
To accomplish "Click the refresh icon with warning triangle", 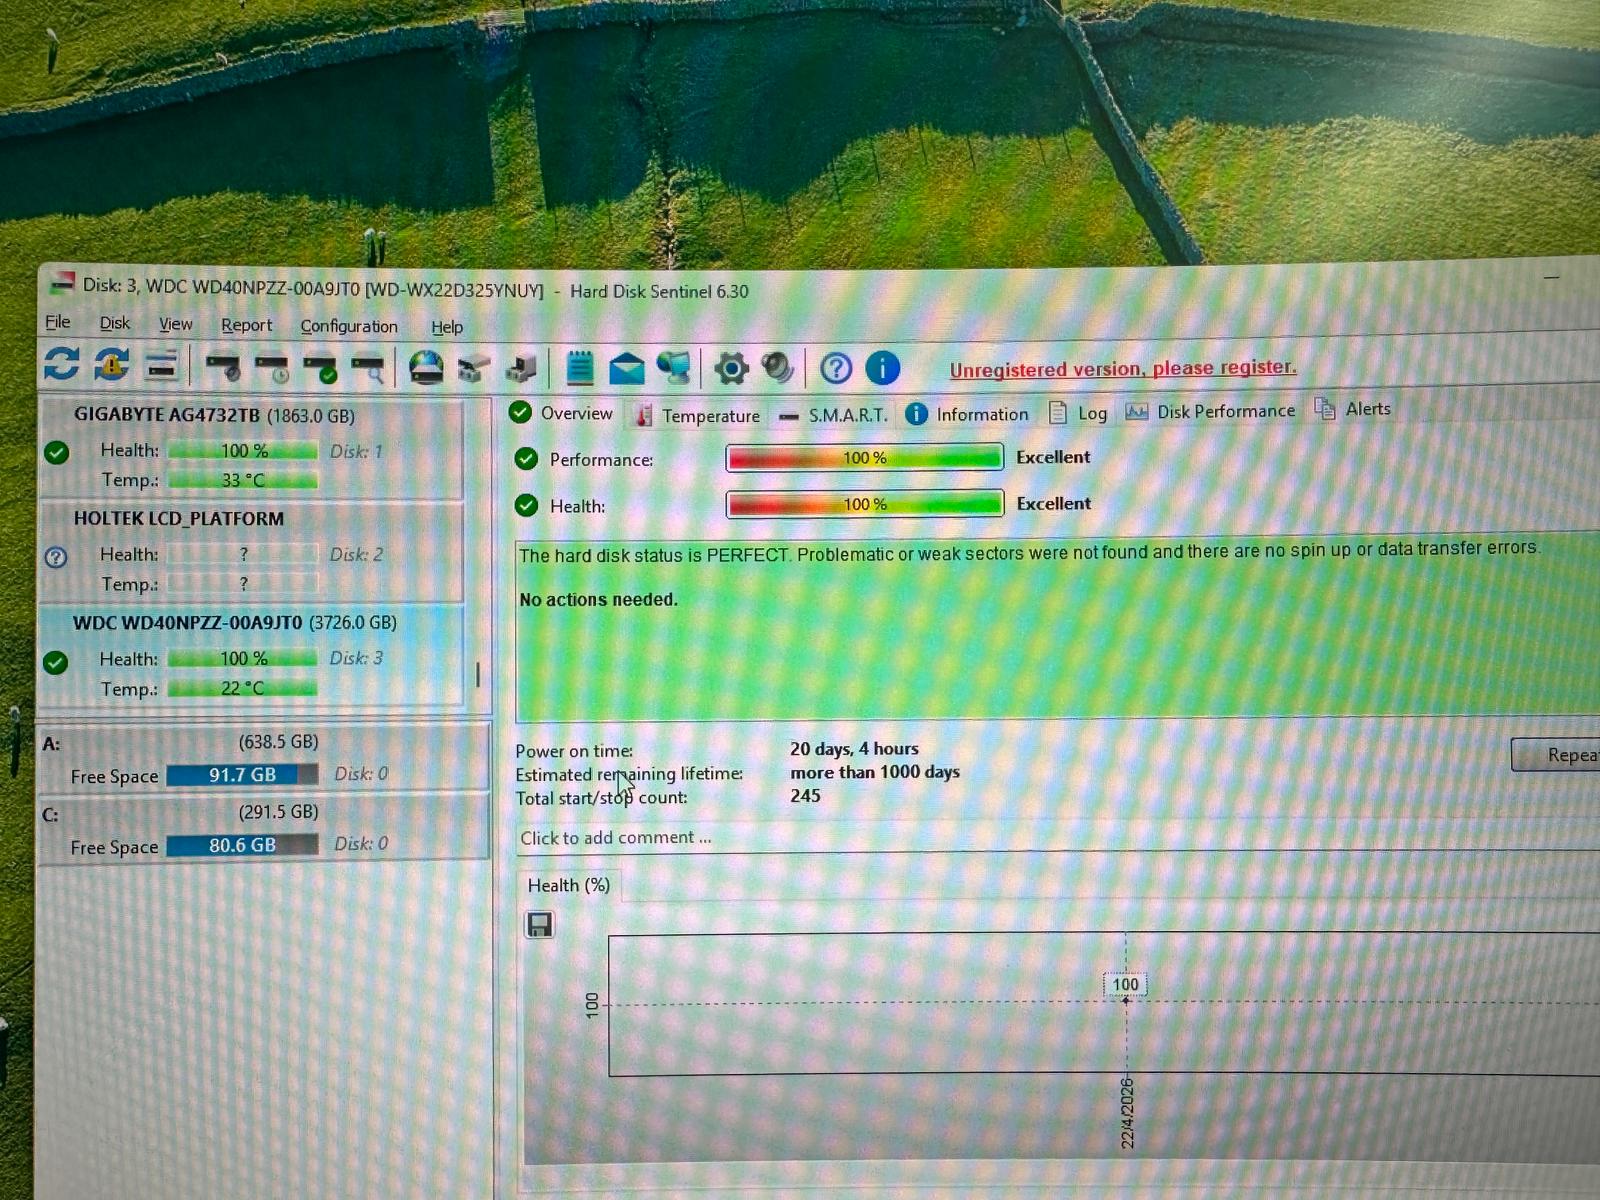I will (x=111, y=365).
